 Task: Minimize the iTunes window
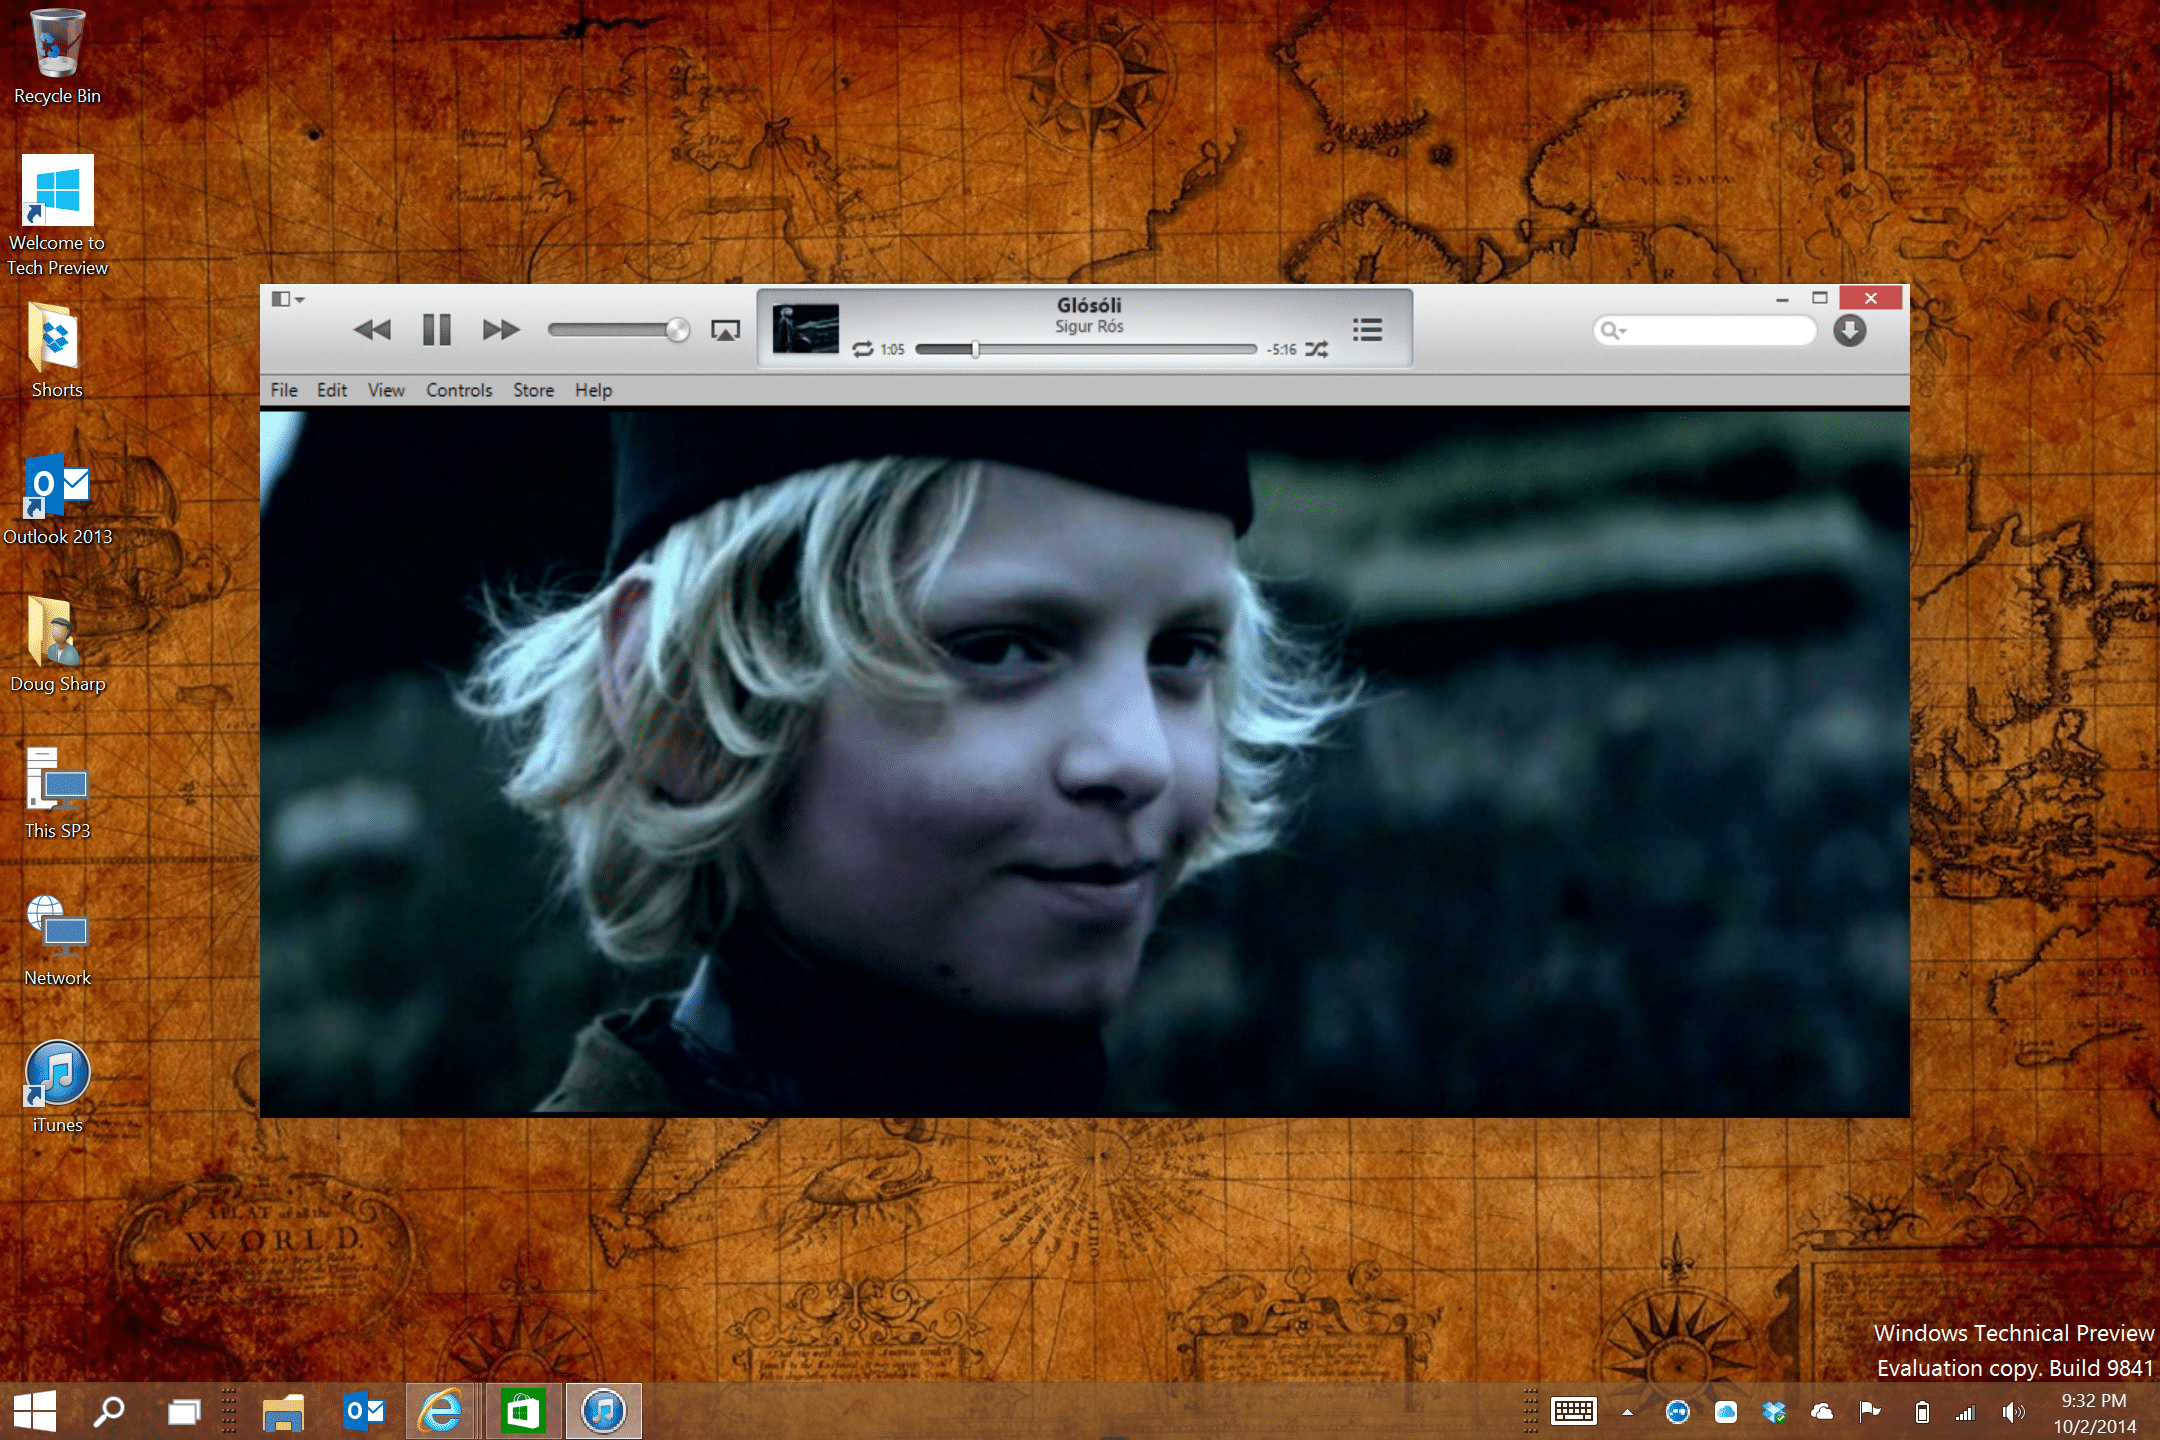[x=1782, y=298]
